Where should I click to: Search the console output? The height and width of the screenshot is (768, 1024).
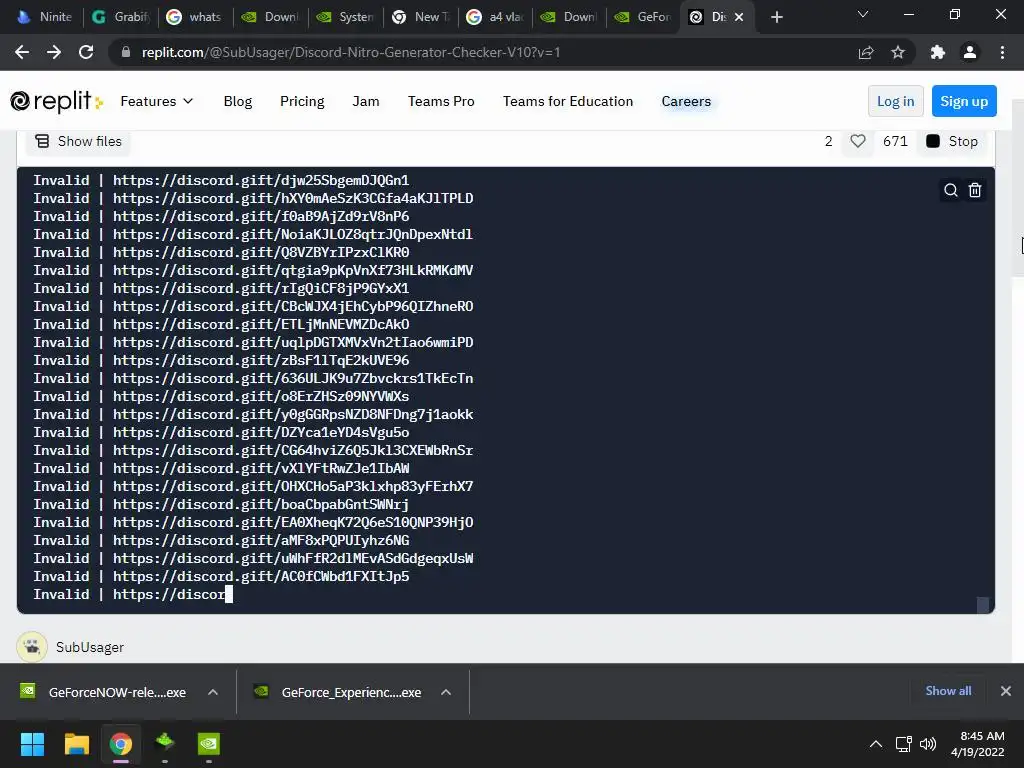(951, 190)
